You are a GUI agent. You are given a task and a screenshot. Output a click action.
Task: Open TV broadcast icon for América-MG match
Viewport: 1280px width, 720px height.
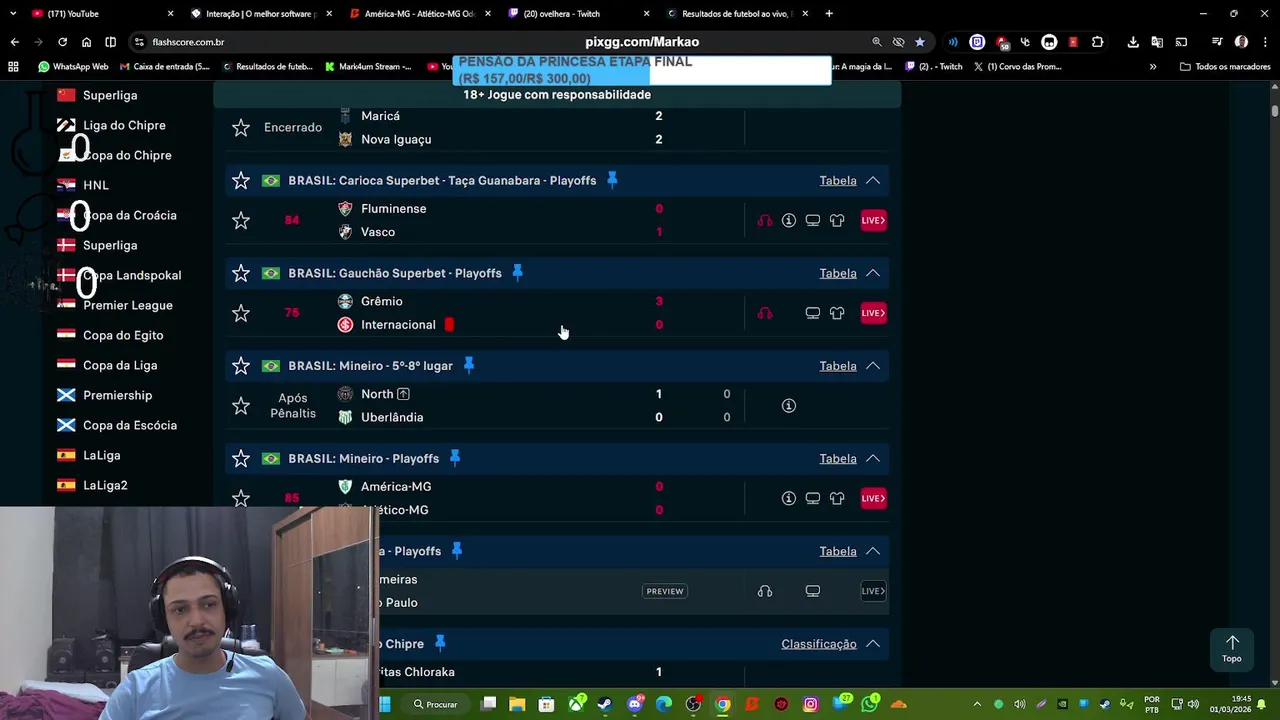tap(813, 498)
